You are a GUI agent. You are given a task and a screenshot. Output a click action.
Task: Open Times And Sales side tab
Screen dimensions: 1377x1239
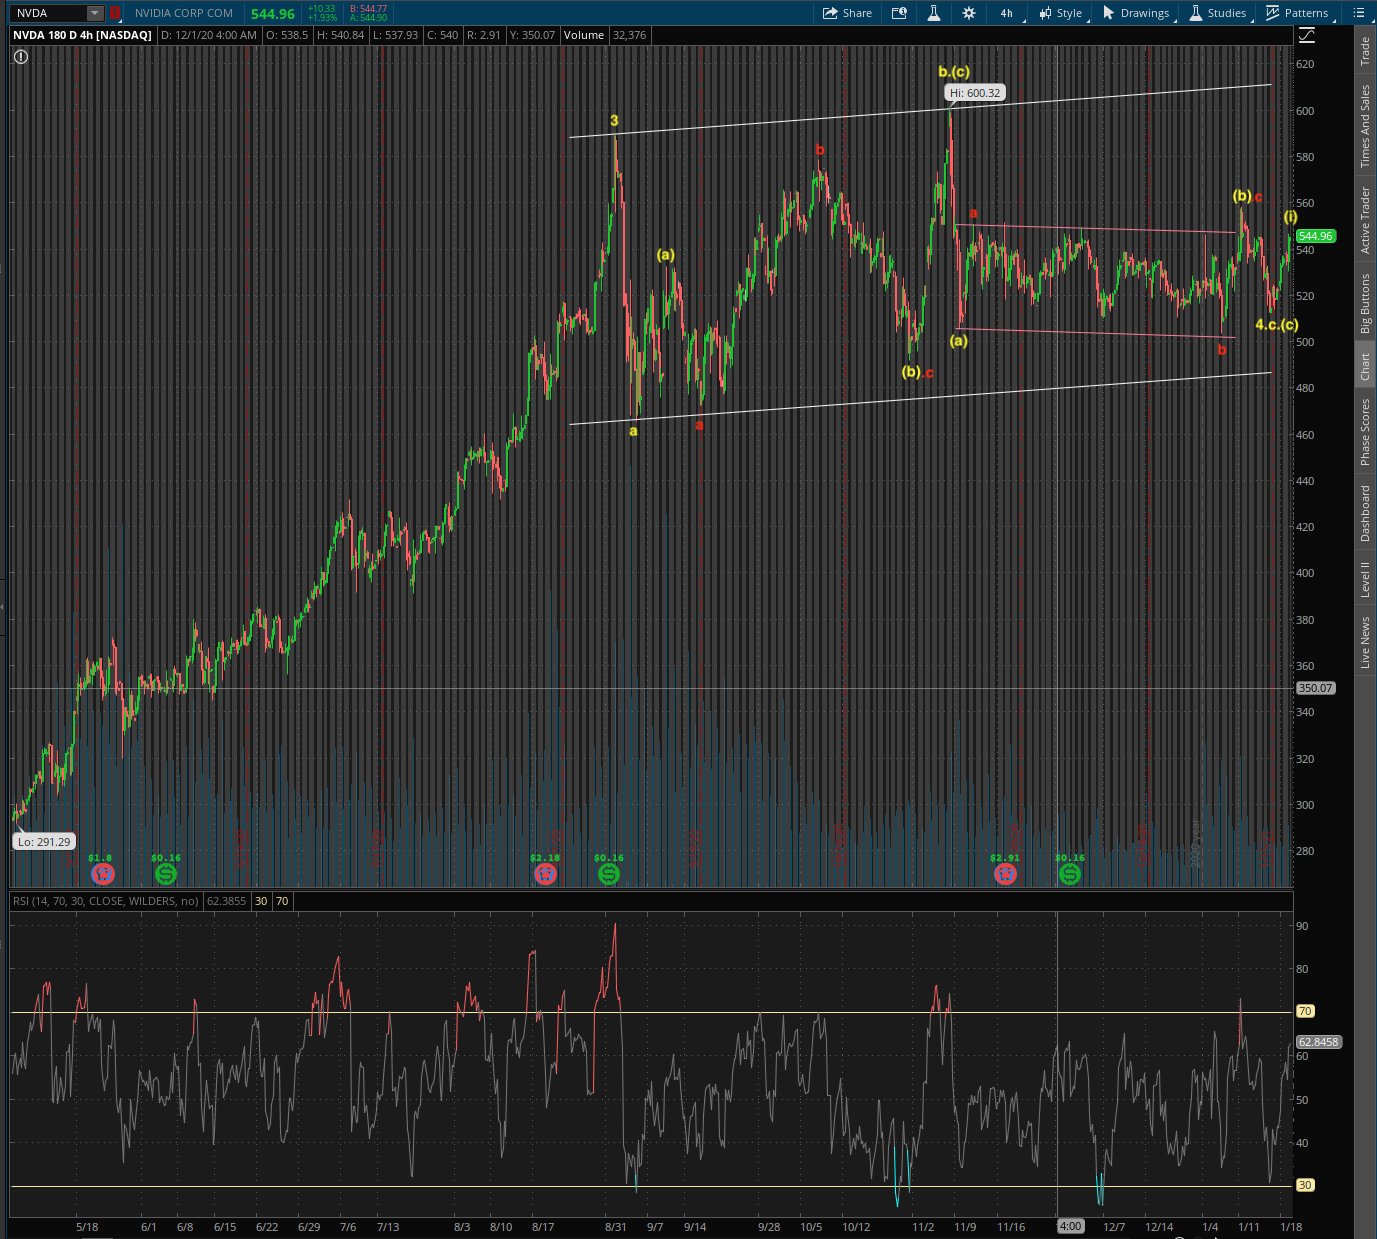[1365, 126]
